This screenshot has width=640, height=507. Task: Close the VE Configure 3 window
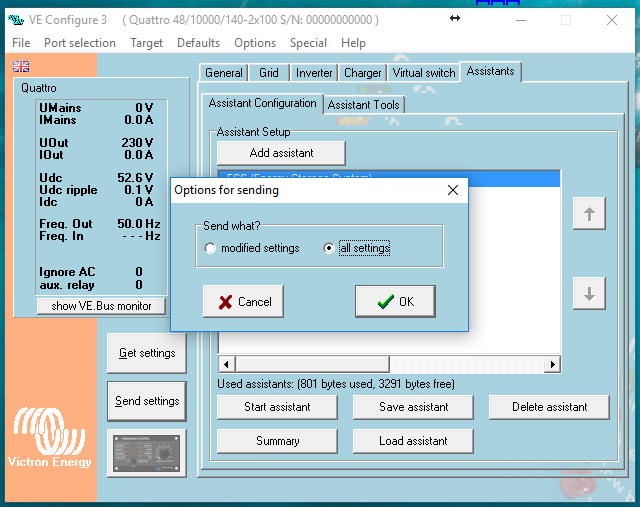[x=611, y=20]
